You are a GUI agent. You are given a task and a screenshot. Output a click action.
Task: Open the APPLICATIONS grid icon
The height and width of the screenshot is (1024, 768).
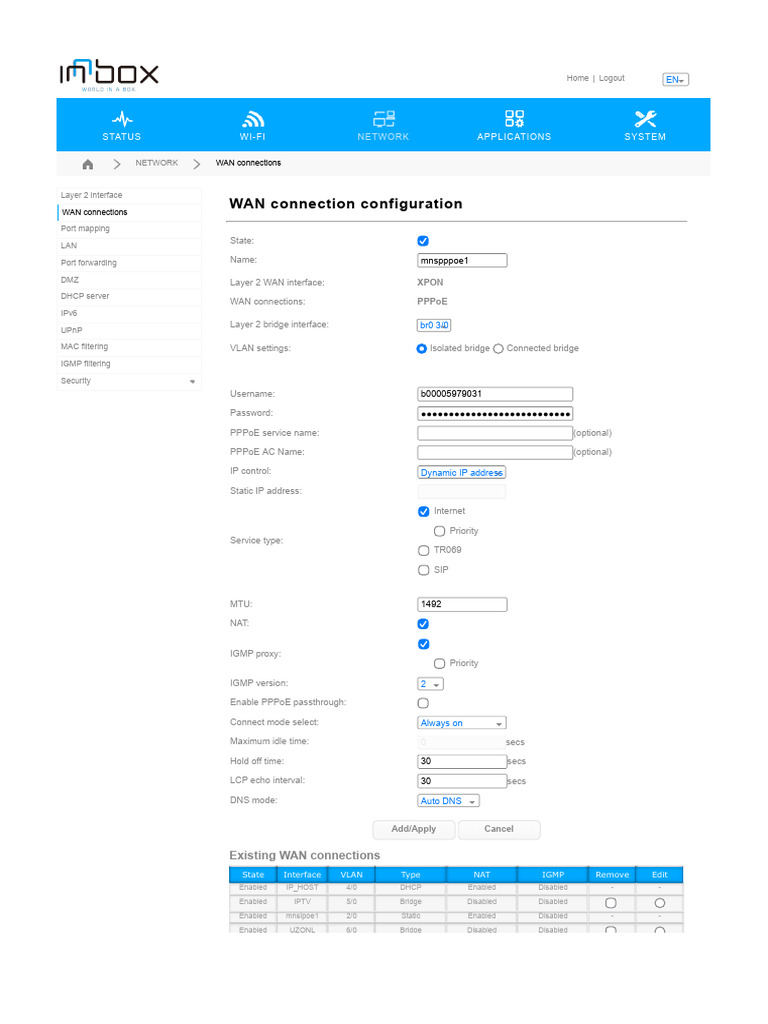[514, 119]
